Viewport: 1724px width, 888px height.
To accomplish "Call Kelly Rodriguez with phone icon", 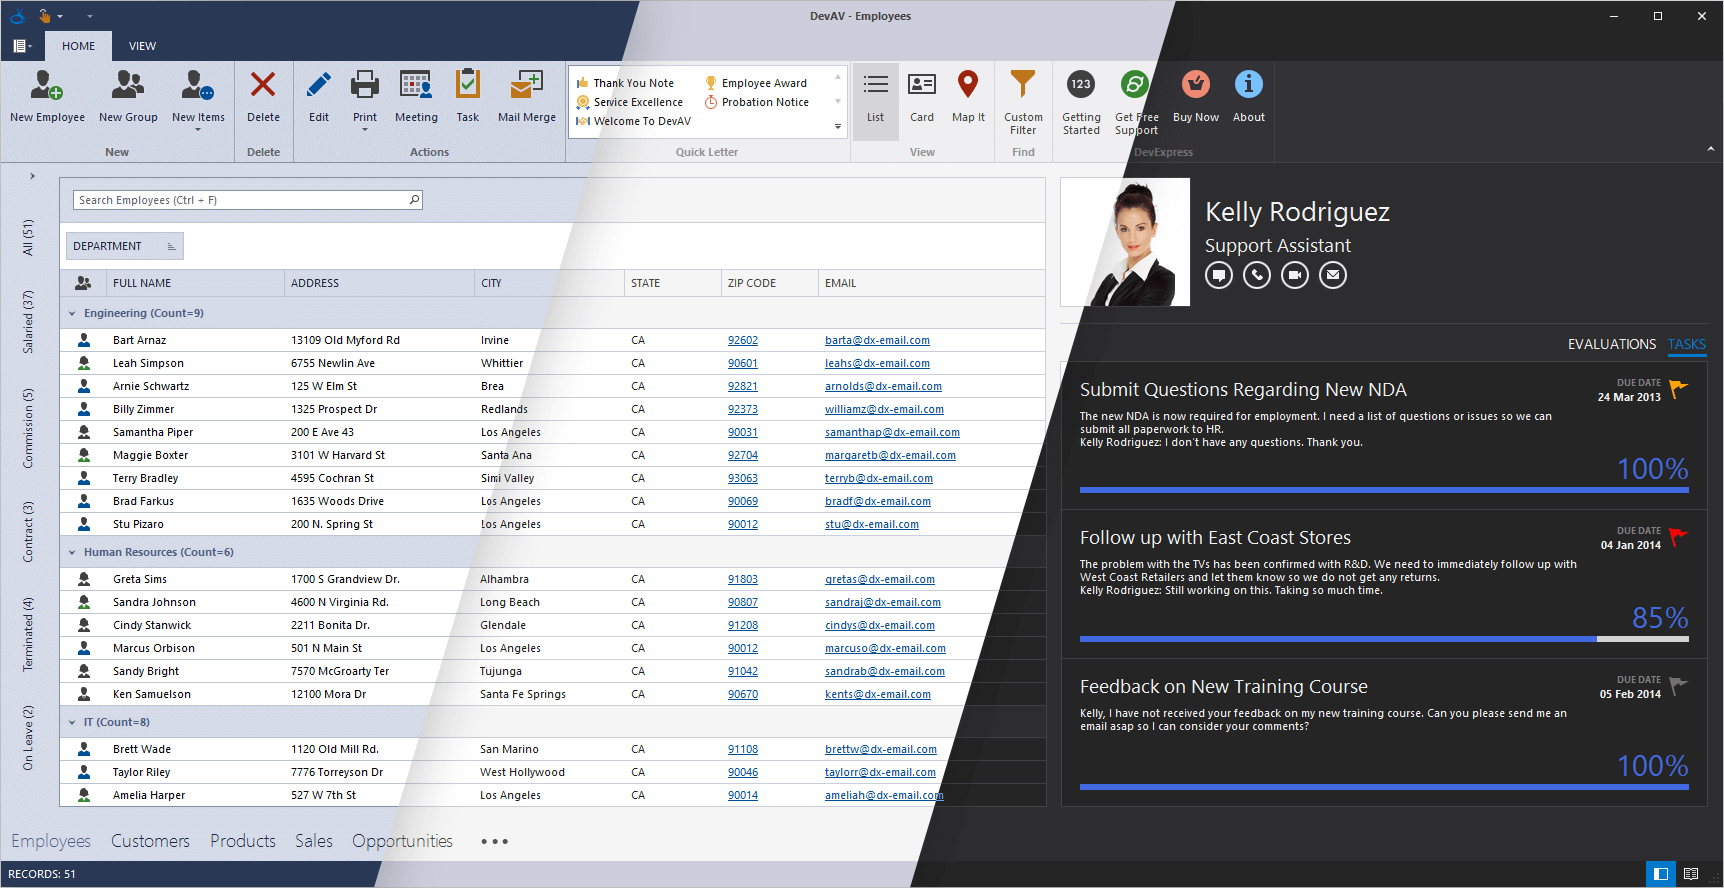I will (1257, 275).
